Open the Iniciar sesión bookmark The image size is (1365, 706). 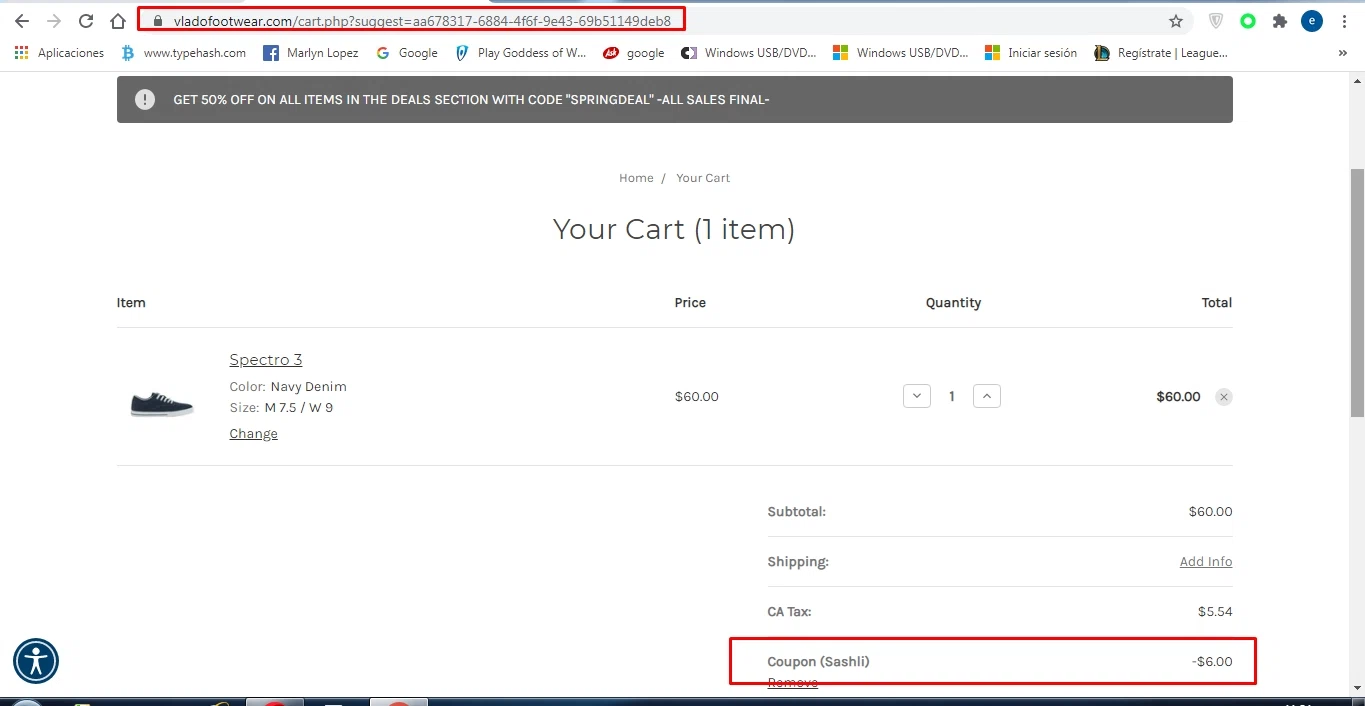point(1031,53)
